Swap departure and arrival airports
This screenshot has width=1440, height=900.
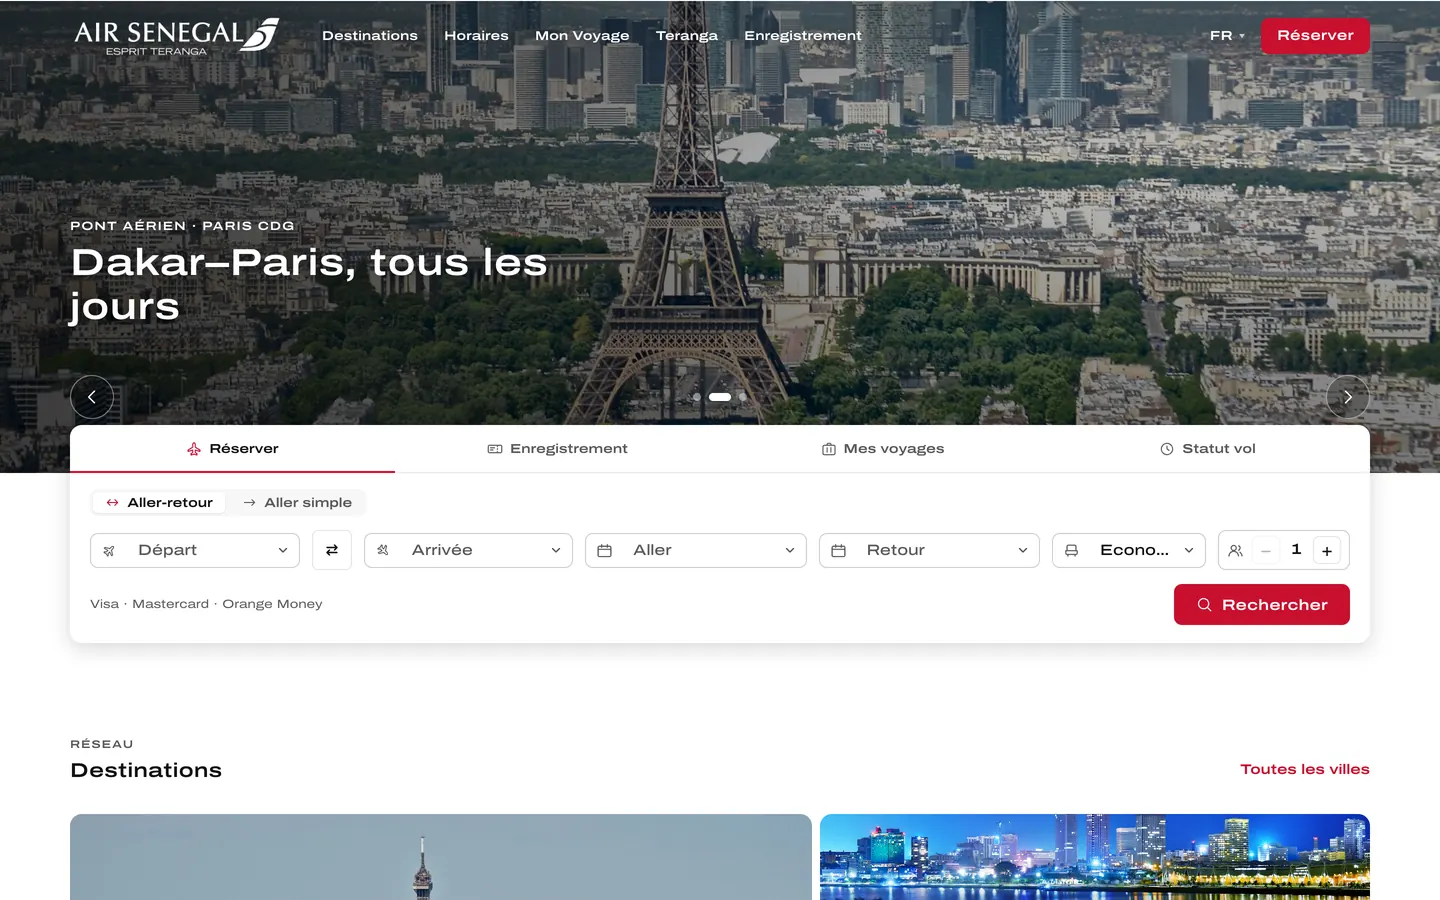pos(332,550)
